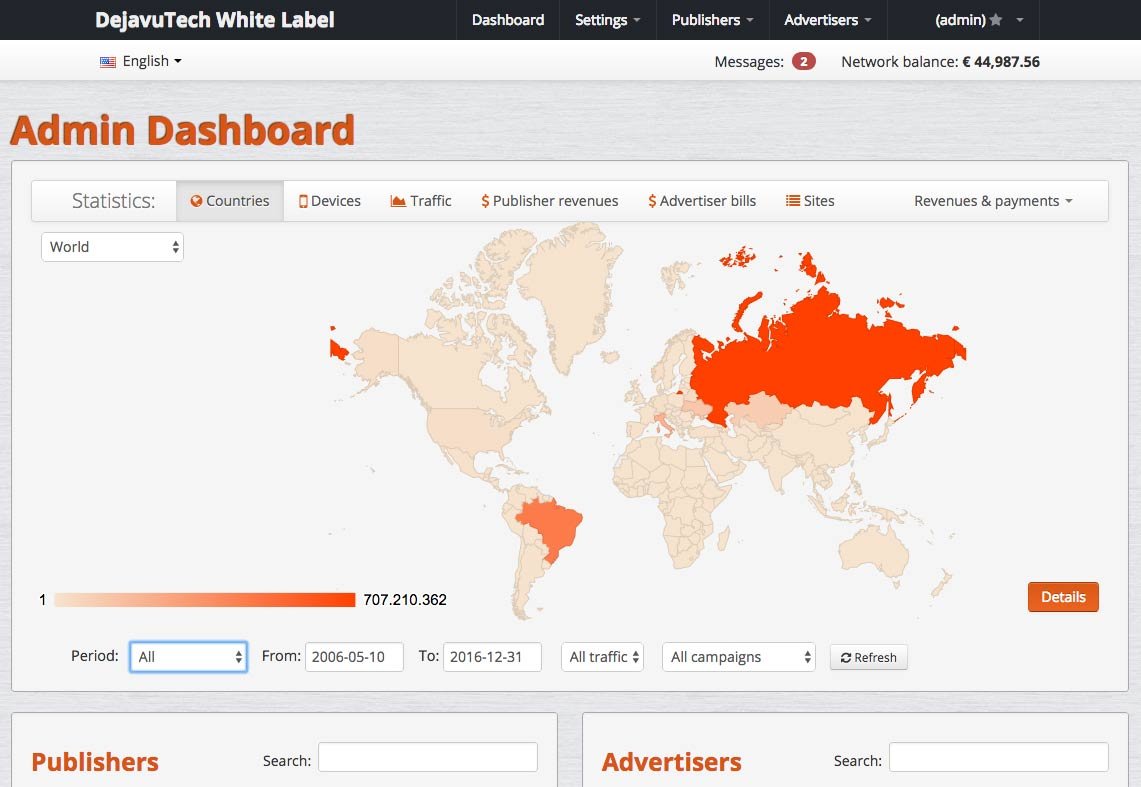
Task: Open the admin account caret menu
Action: tap(1019, 20)
